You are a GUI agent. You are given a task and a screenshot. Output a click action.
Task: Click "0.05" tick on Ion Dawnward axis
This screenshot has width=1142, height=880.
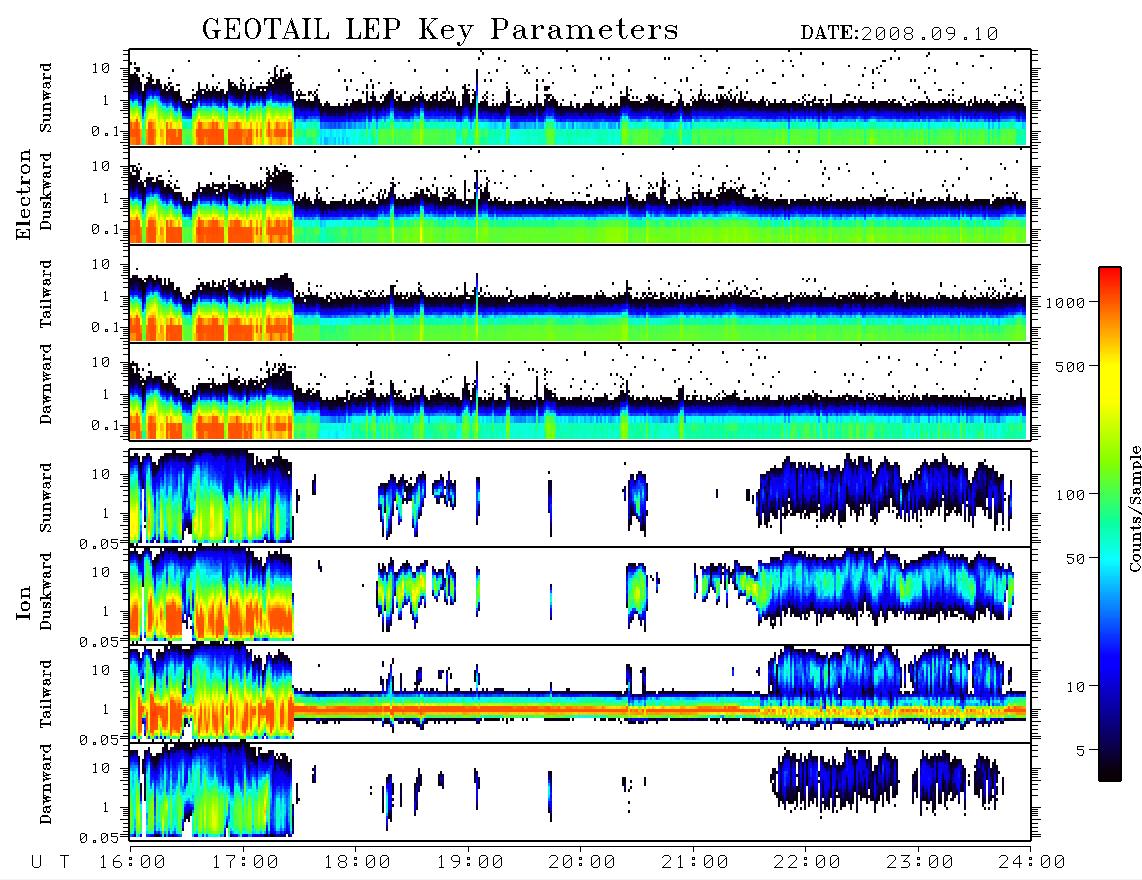pos(98,838)
